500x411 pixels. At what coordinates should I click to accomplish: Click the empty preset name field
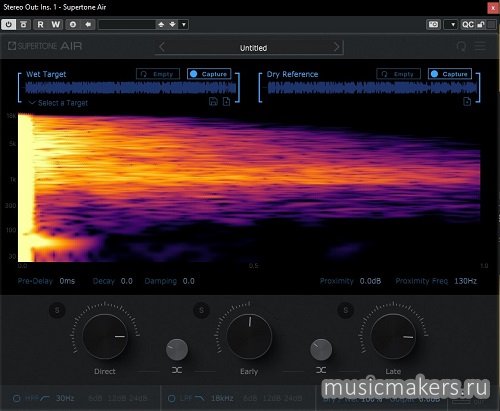[127, 24]
